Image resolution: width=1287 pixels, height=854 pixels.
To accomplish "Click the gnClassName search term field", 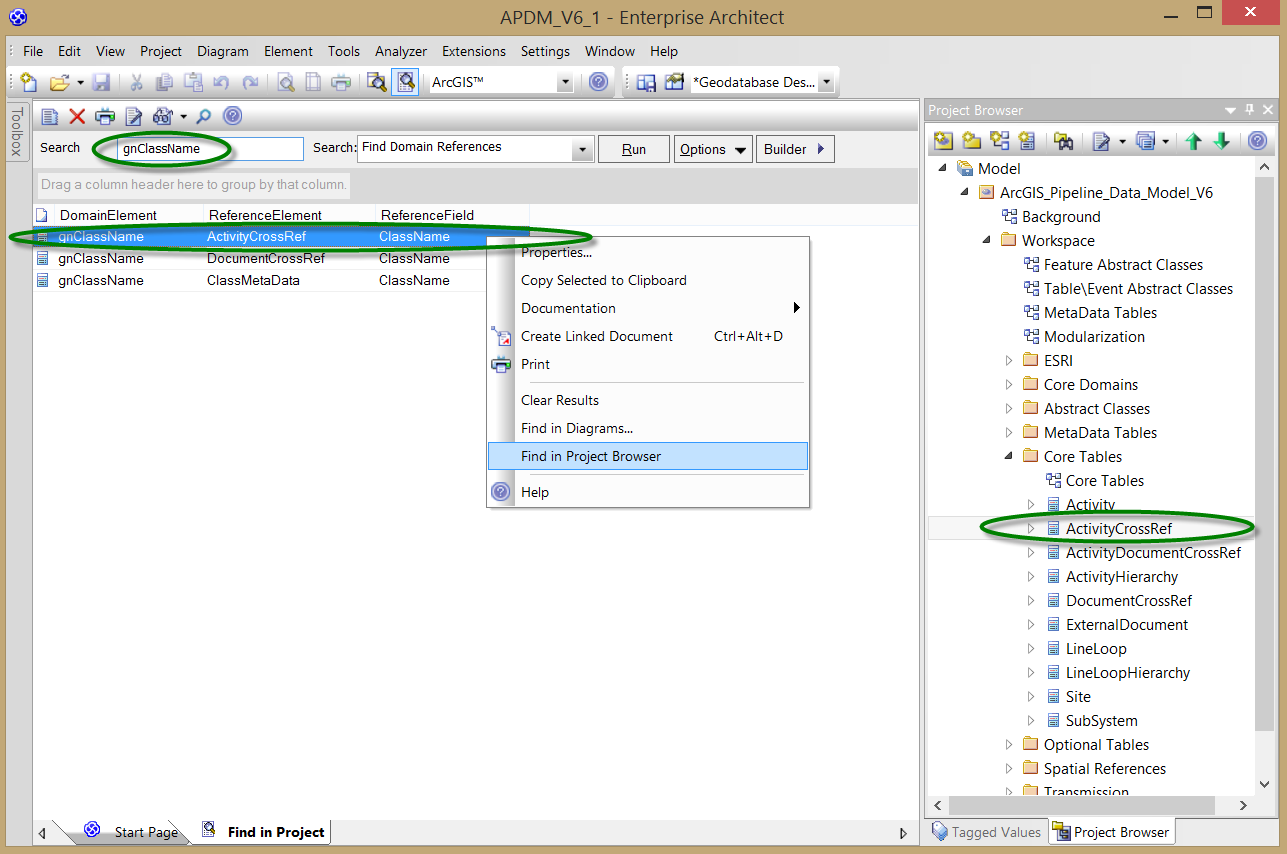I will [x=208, y=149].
